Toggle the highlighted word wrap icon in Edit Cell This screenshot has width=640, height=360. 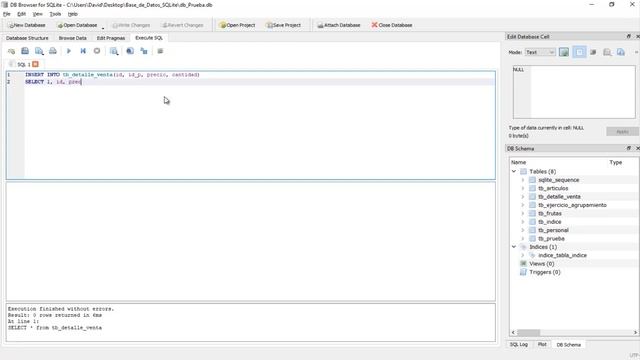point(579,52)
